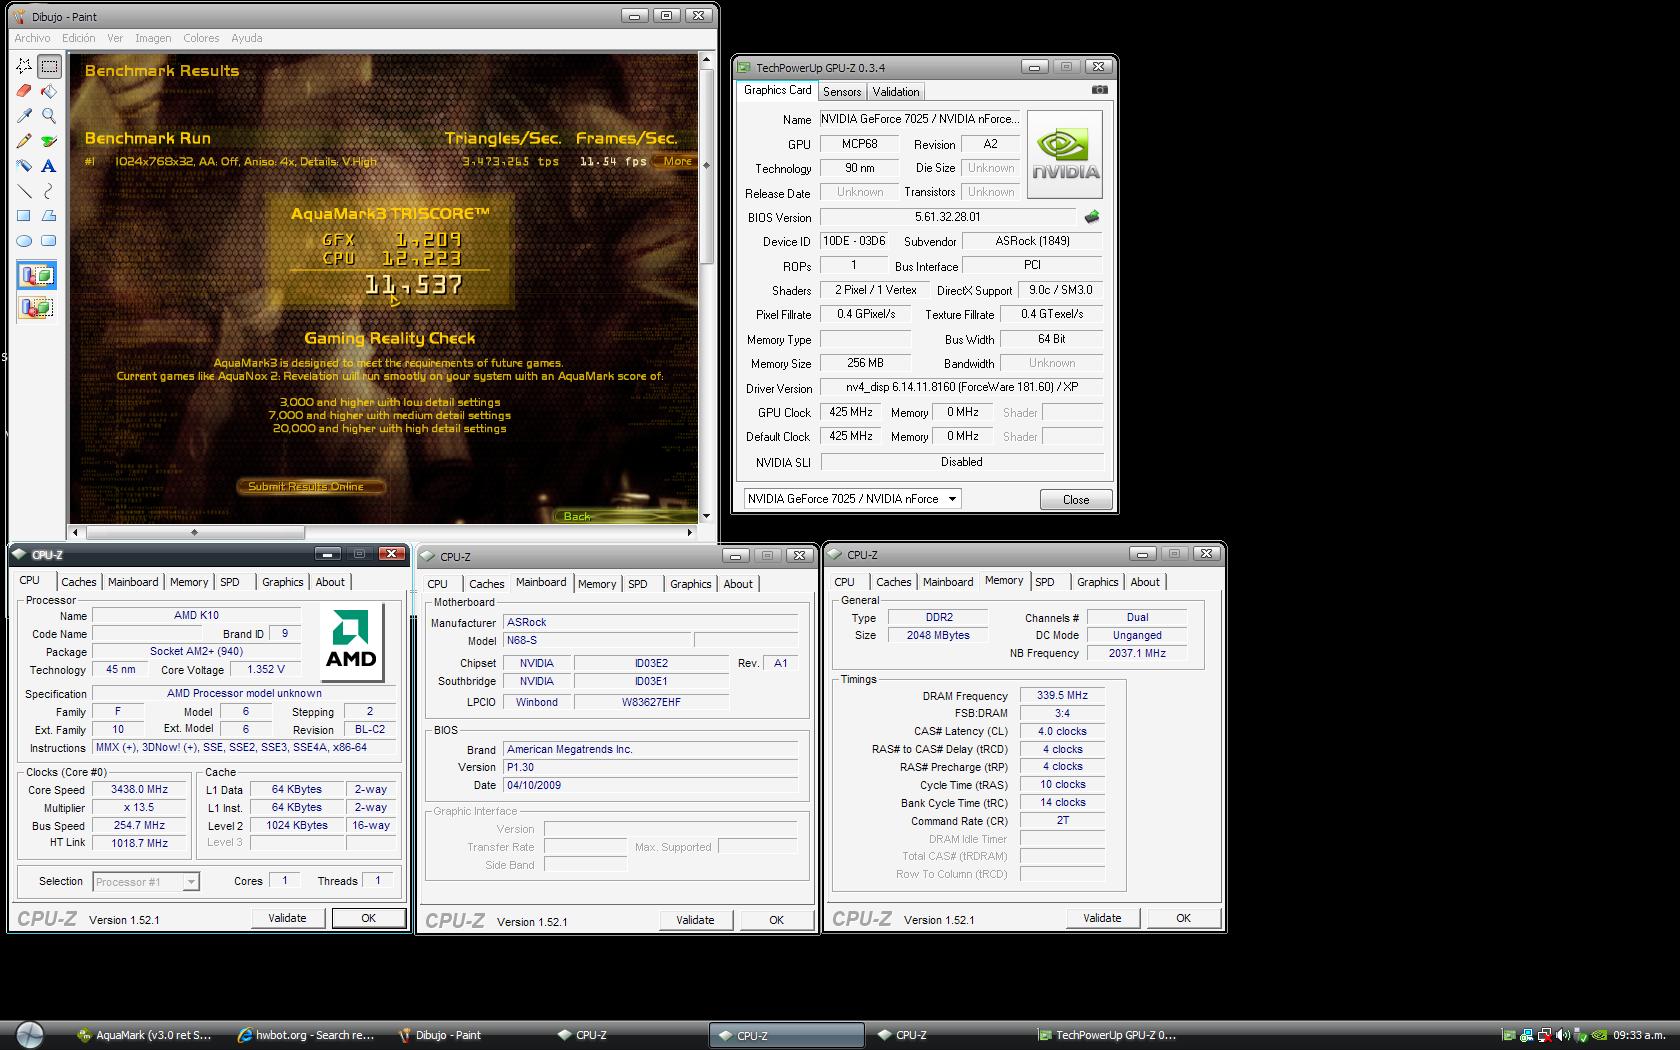Image resolution: width=1680 pixels, height=1050 pixels.
Task: Open the Colores menu in Paint
Action: pyautogui.click(x=201, y=38)
